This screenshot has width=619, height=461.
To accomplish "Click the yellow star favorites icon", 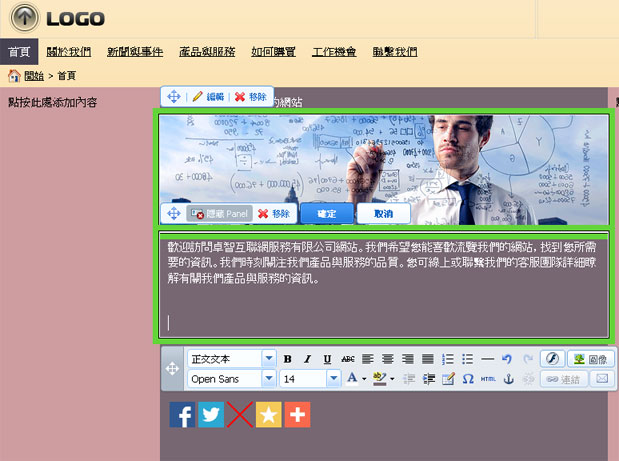I will 269,415.
